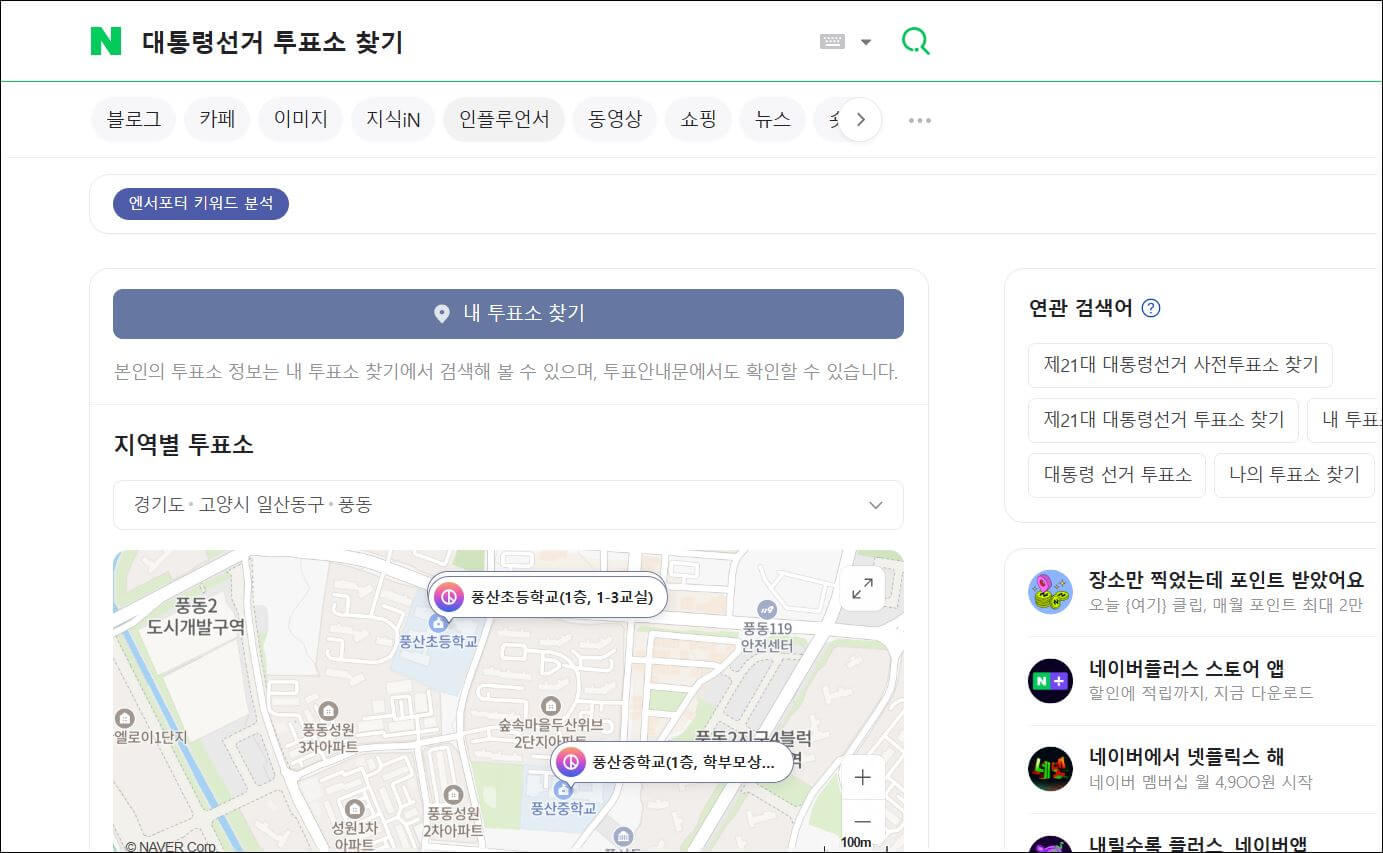This screenshot has height=853, width=1383.
Task: Select related search 대통령 선거 투표소
Action: (x=1117, y=475)
